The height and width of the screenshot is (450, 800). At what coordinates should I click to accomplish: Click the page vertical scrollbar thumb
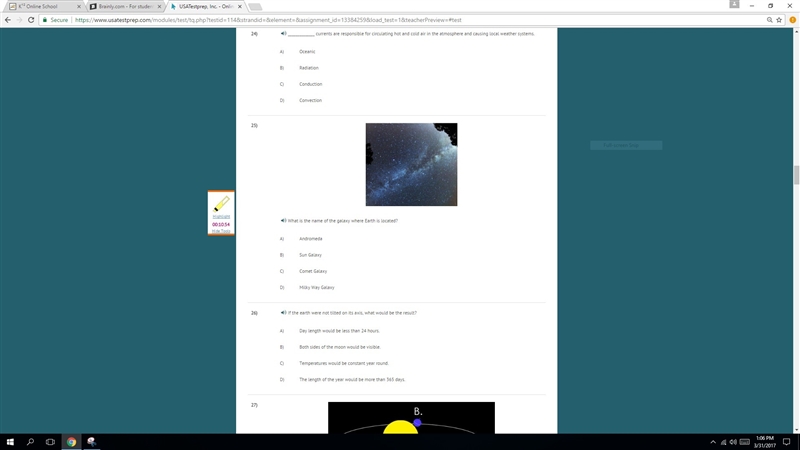coord(796,175)
